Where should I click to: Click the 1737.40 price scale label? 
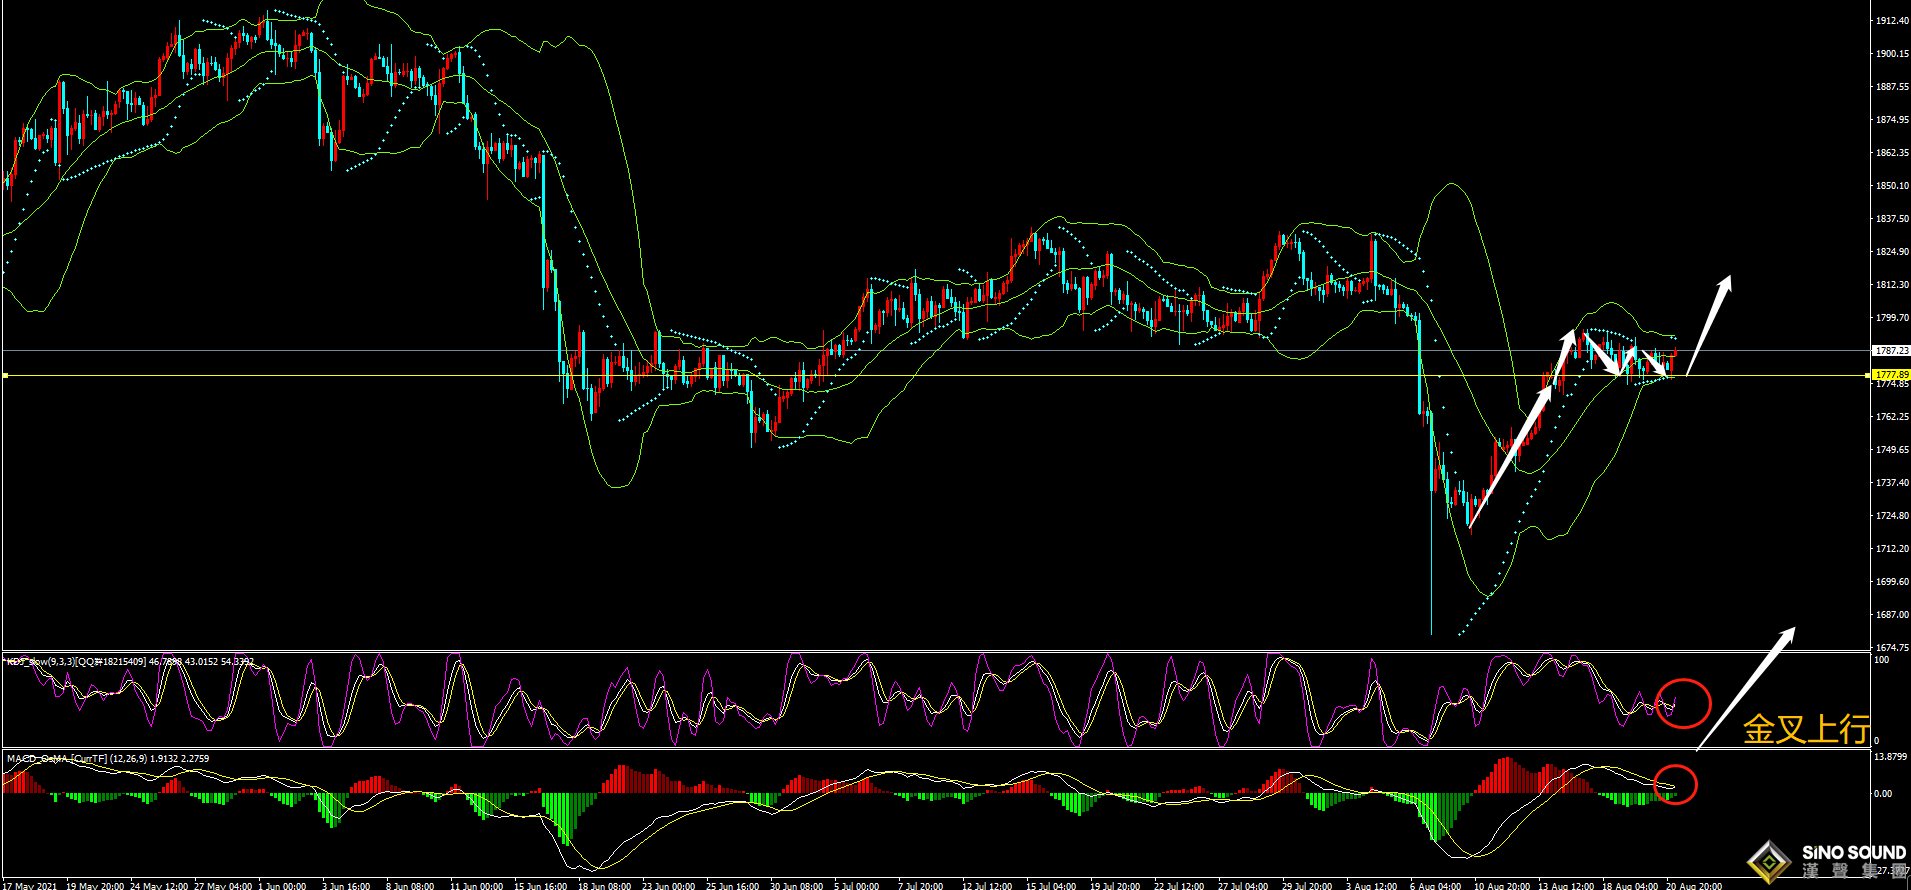(x=1892, y=483)
